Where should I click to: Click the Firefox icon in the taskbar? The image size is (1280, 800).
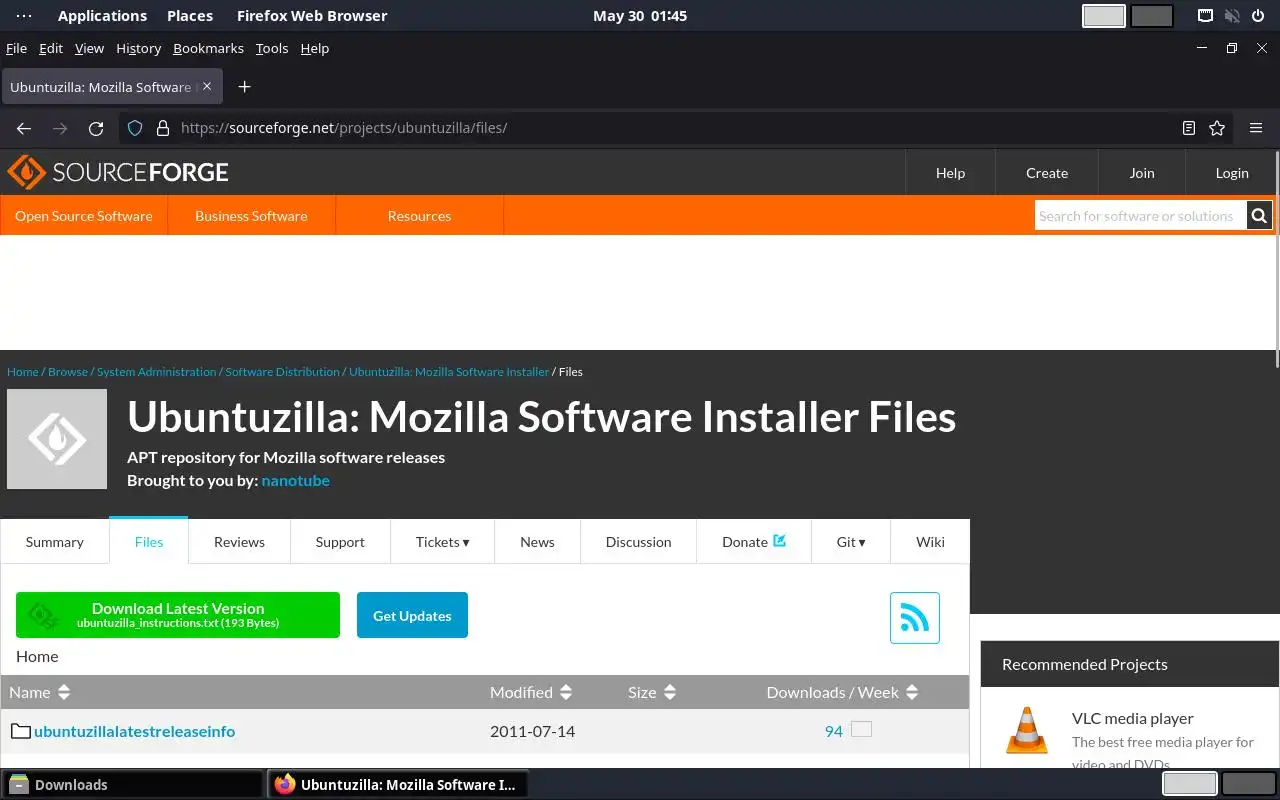coord(285,785)
